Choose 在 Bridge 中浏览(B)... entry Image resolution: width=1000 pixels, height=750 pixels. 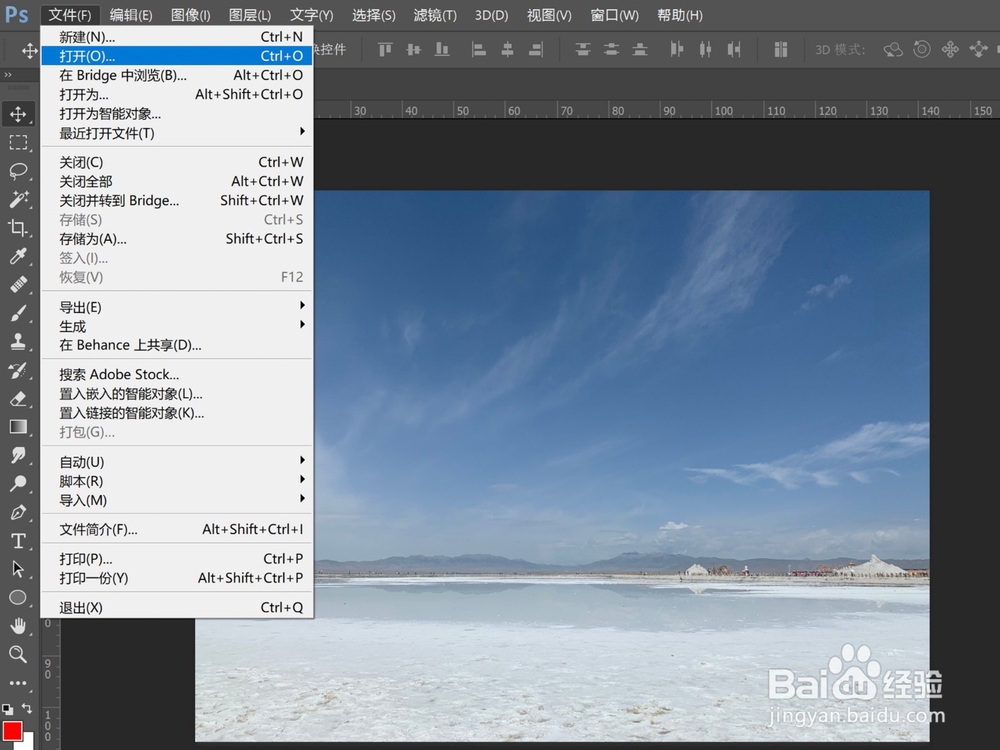pyautogui.click(x=177, y=75)
